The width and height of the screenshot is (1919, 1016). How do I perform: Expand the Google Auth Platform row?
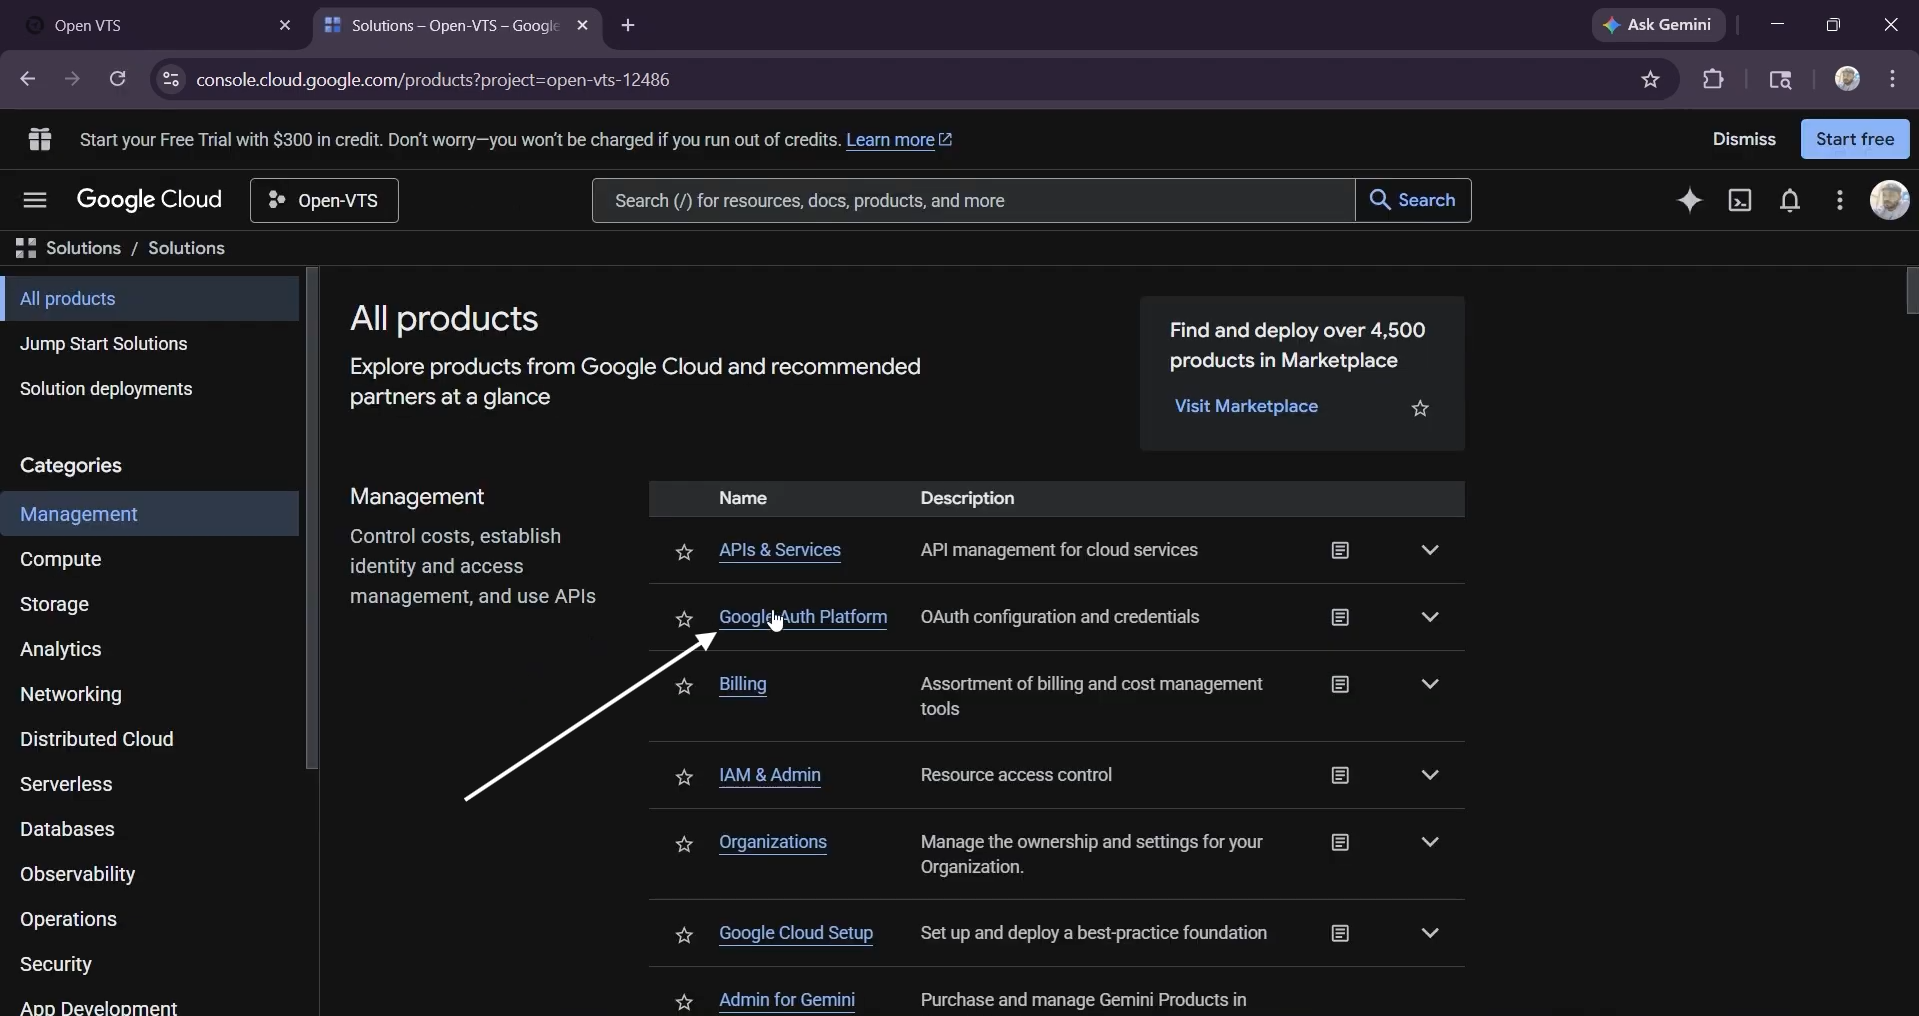click(x=1430, y=618)
